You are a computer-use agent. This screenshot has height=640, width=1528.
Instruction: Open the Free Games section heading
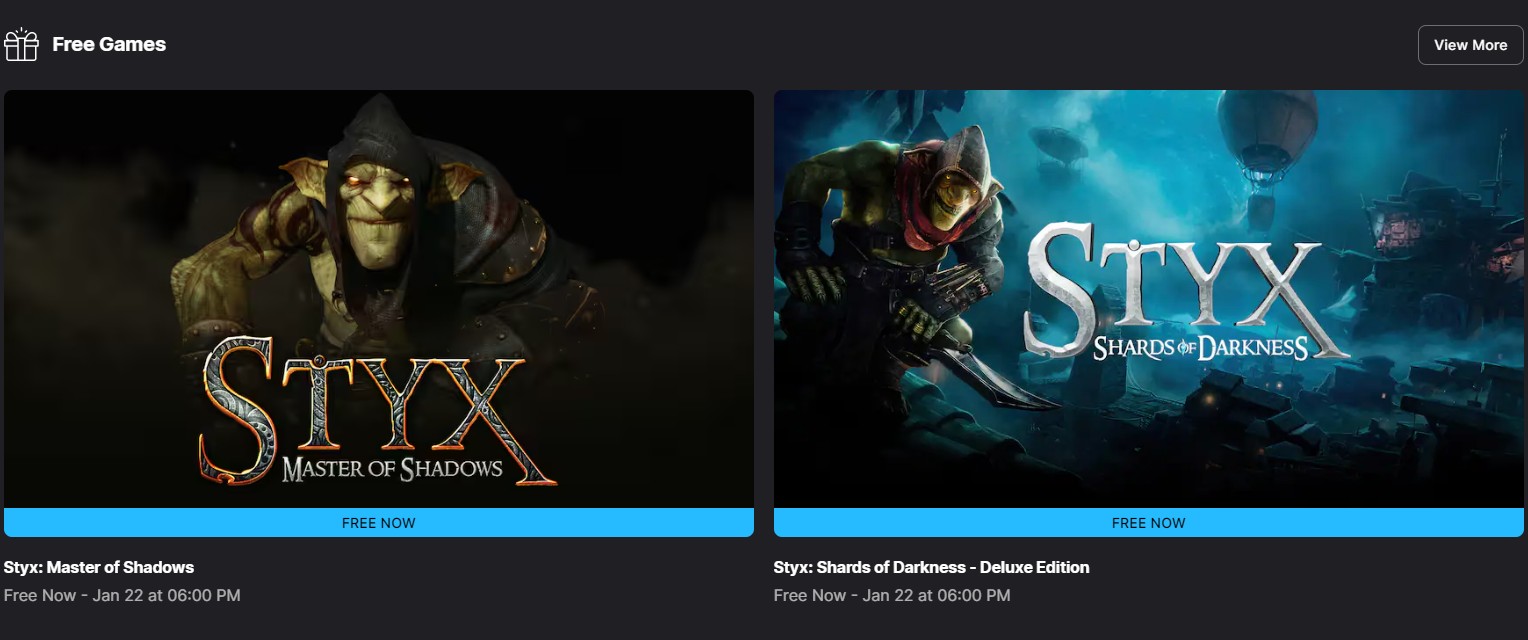109,45
